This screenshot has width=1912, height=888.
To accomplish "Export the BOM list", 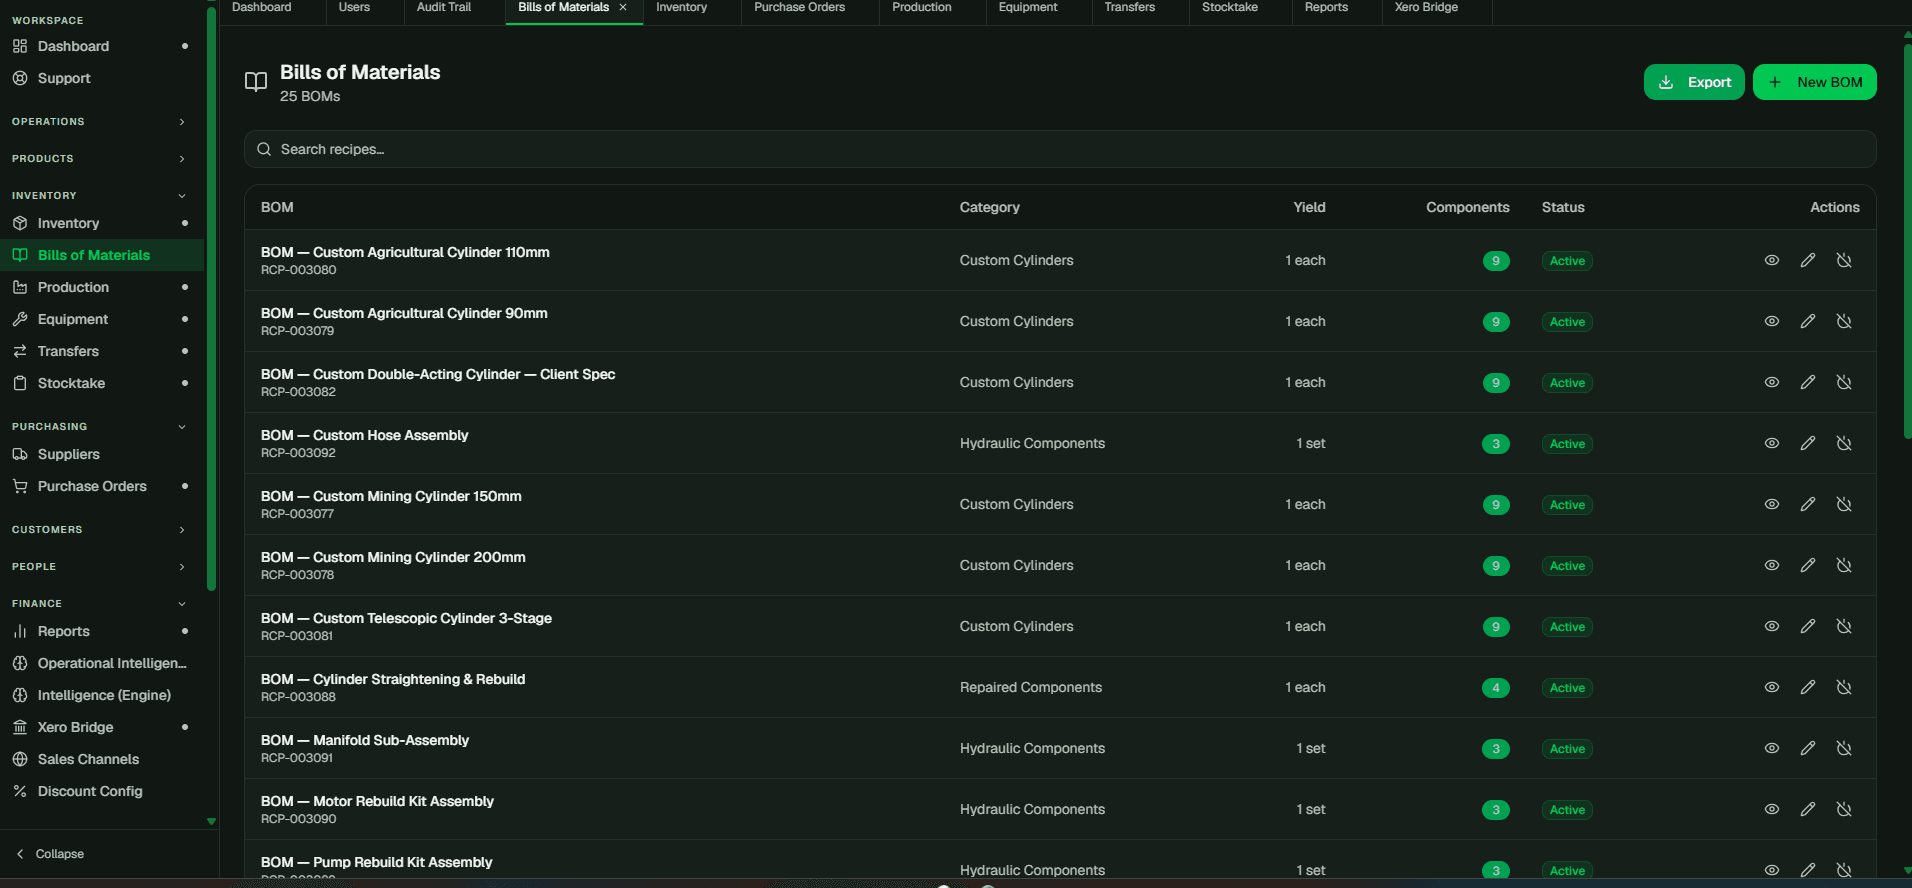I will tap(1694, 82).
